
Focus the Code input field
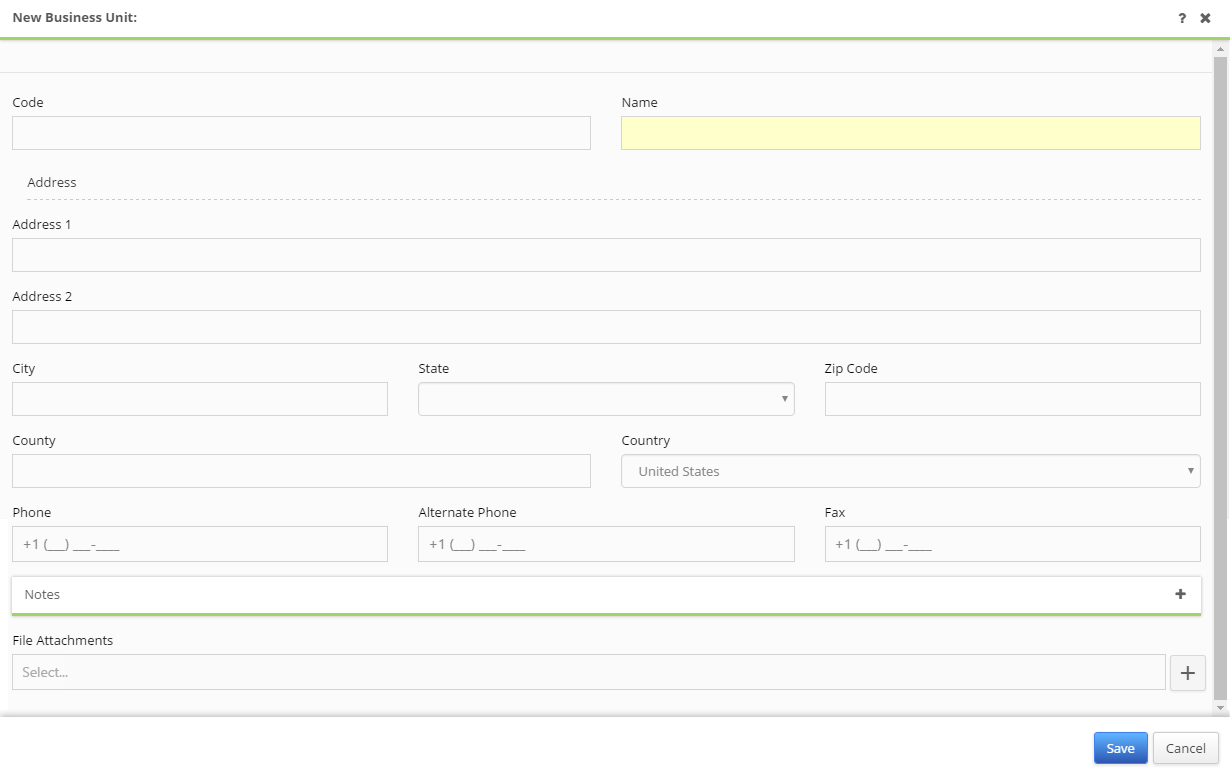coord(301,133)
